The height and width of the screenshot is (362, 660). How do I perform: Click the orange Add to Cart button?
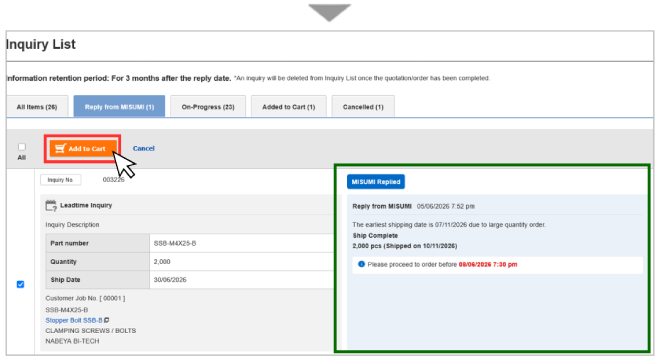[x=82, y=149]
